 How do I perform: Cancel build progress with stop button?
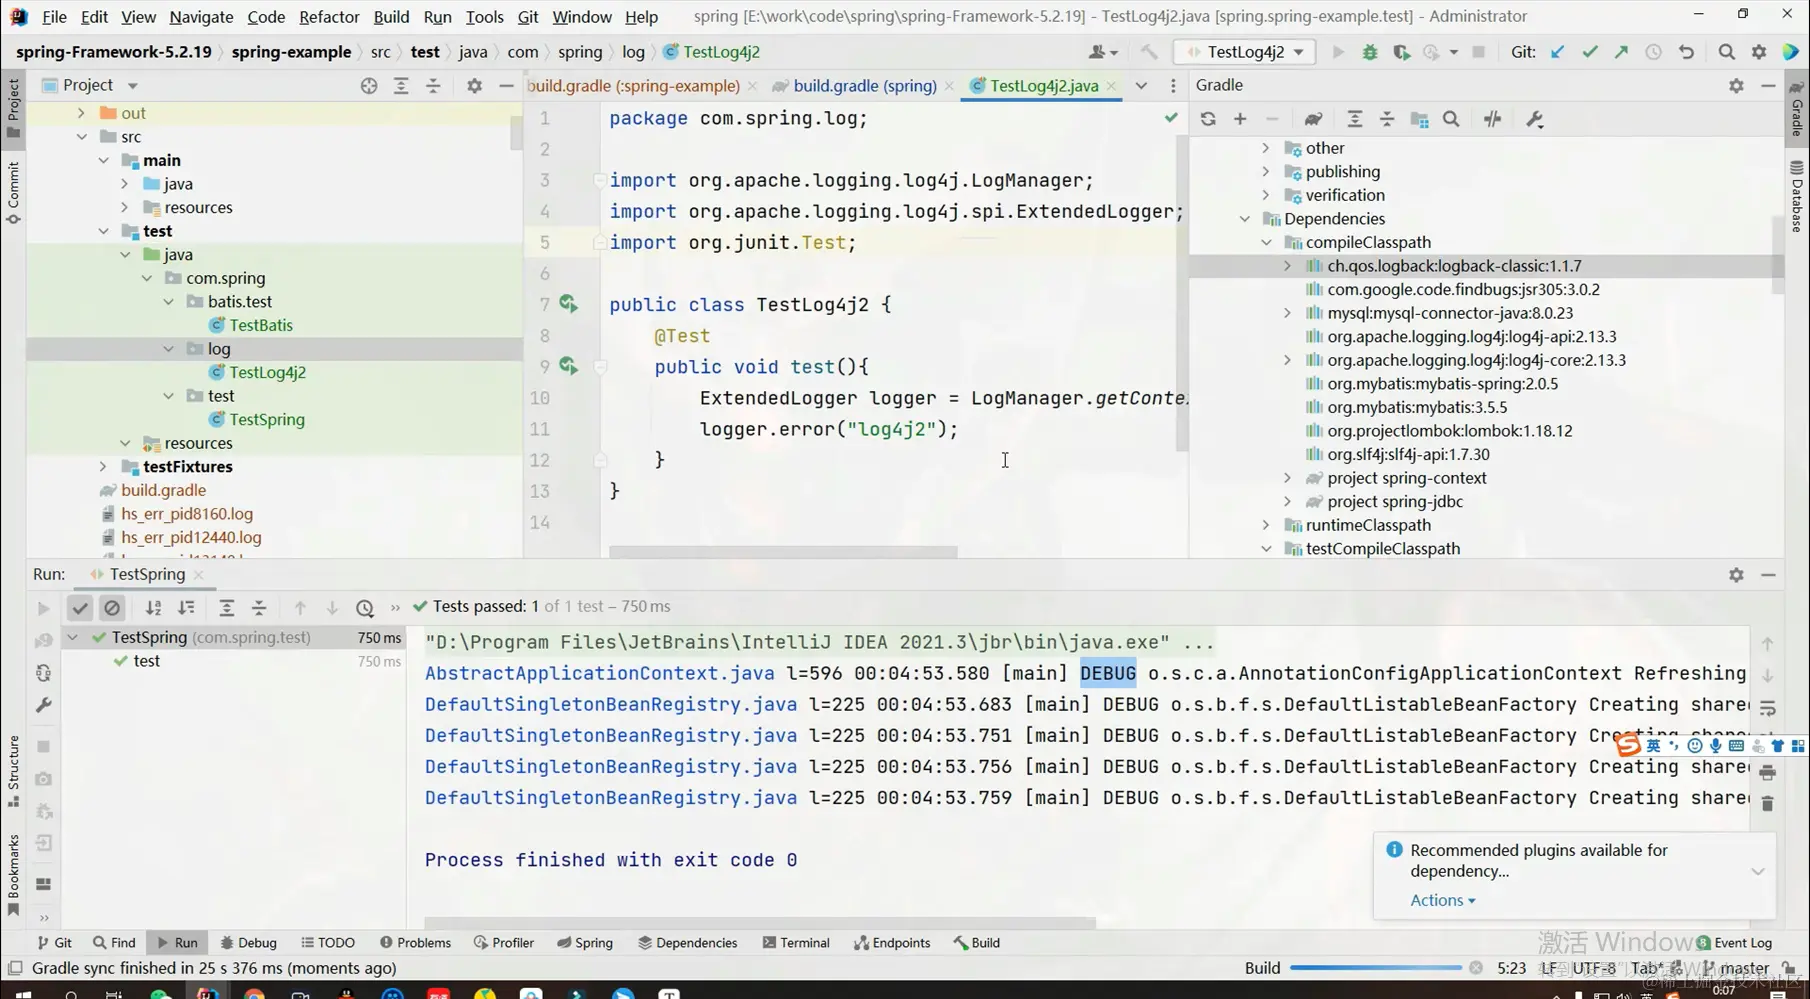tap(1475, 968)
